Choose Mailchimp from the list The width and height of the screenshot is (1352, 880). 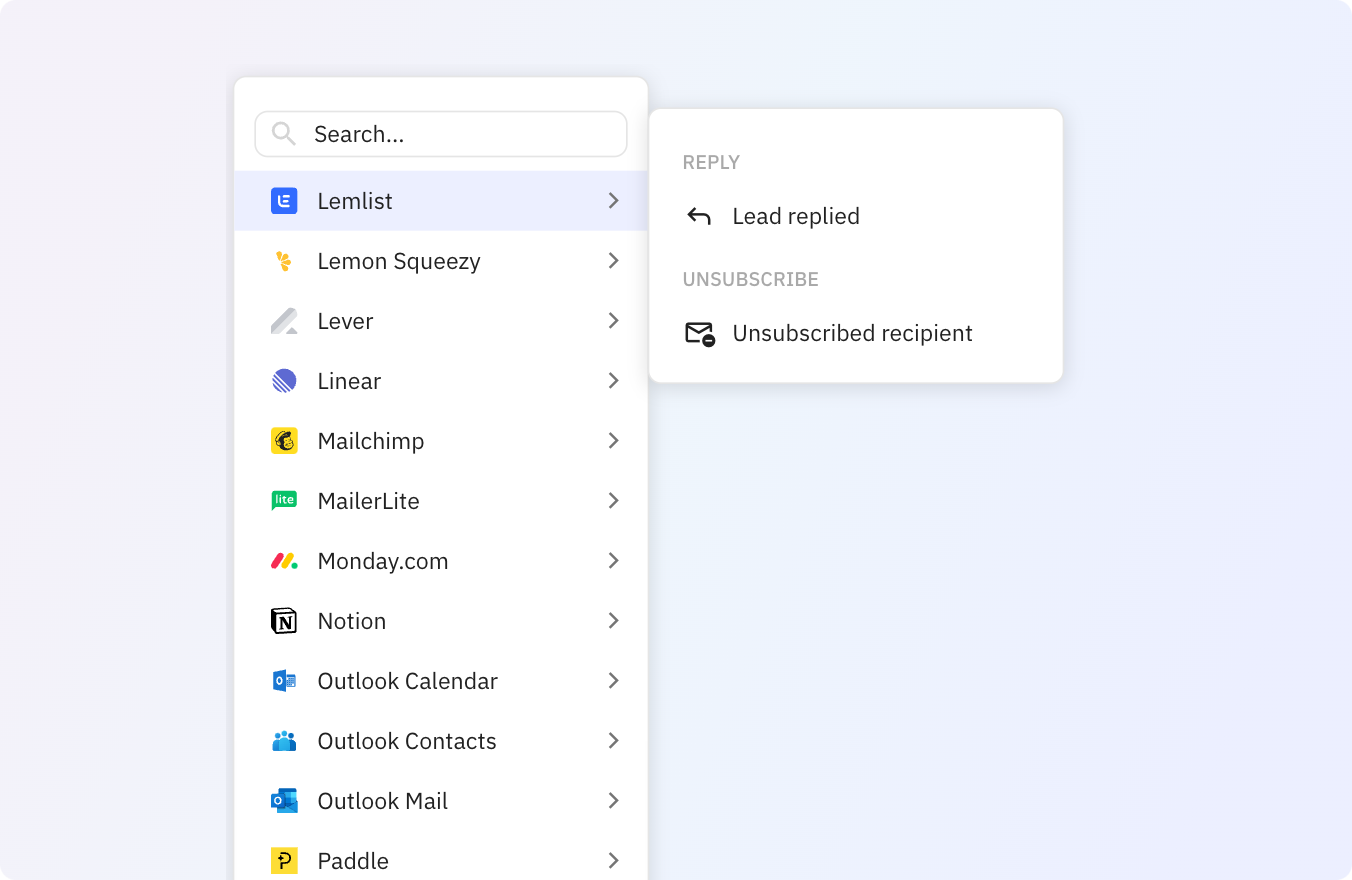click(441, 441)
